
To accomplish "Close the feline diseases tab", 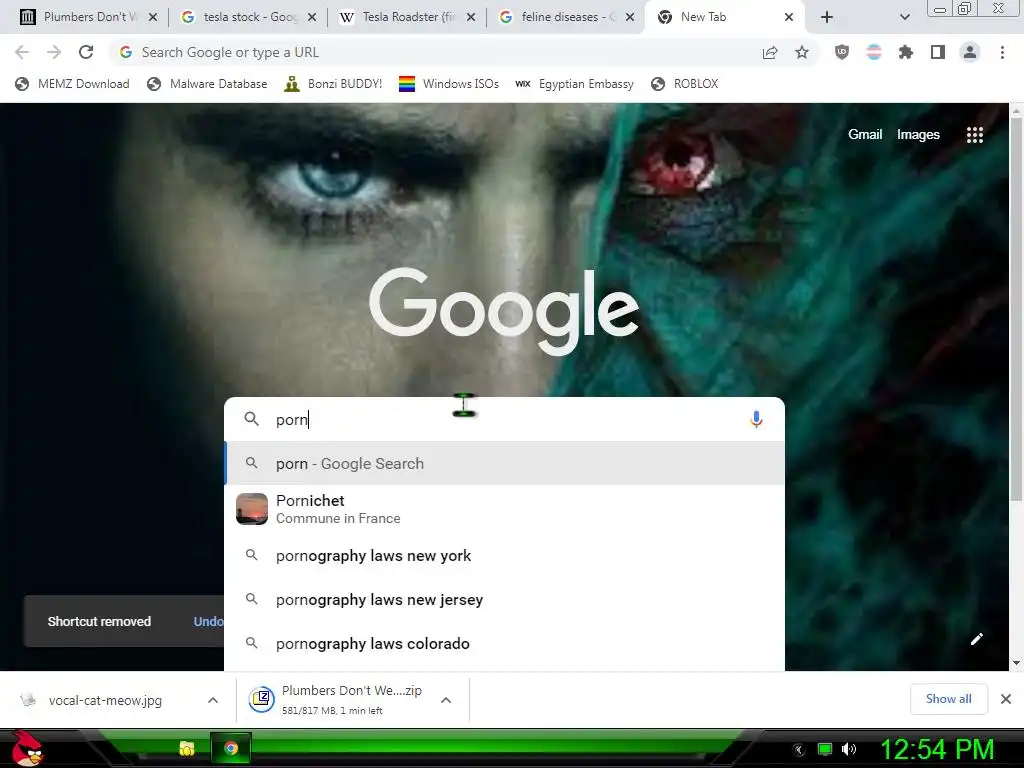I will [630, 17].
